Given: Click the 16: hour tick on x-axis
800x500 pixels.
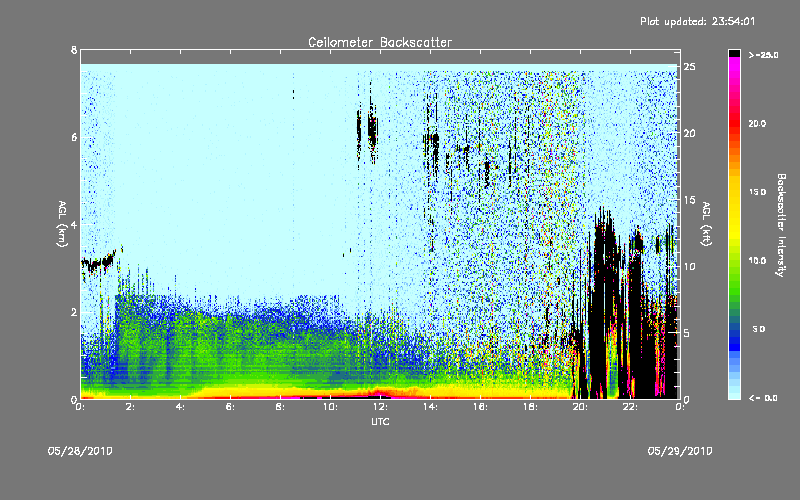Looking at the screenshot, I should pyautogui.click(x=480, y=407).
